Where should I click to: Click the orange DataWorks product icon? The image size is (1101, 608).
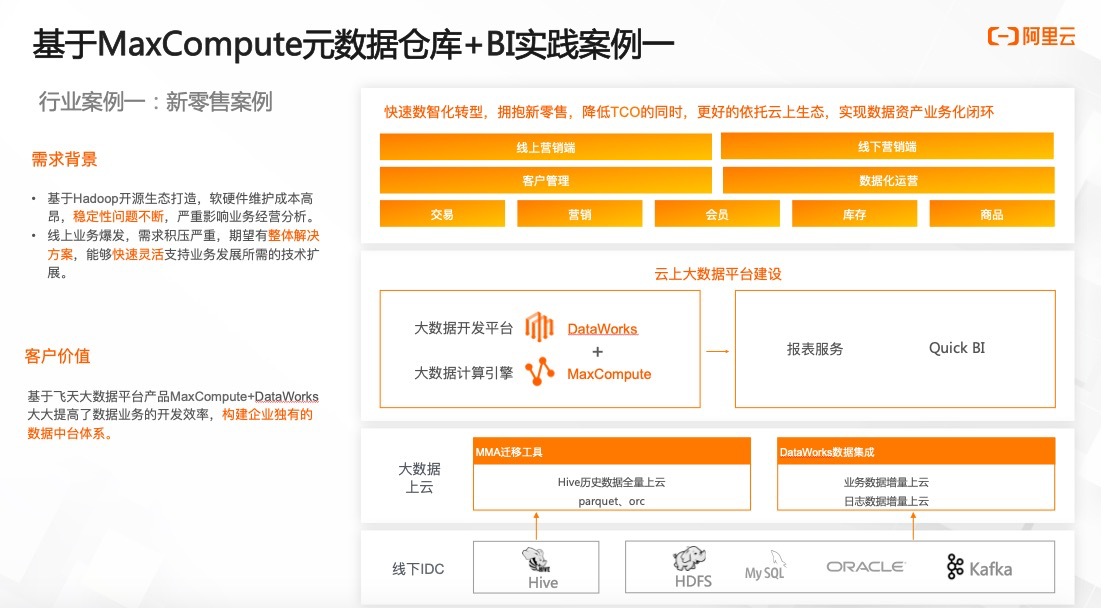click(x=539, y=327)
